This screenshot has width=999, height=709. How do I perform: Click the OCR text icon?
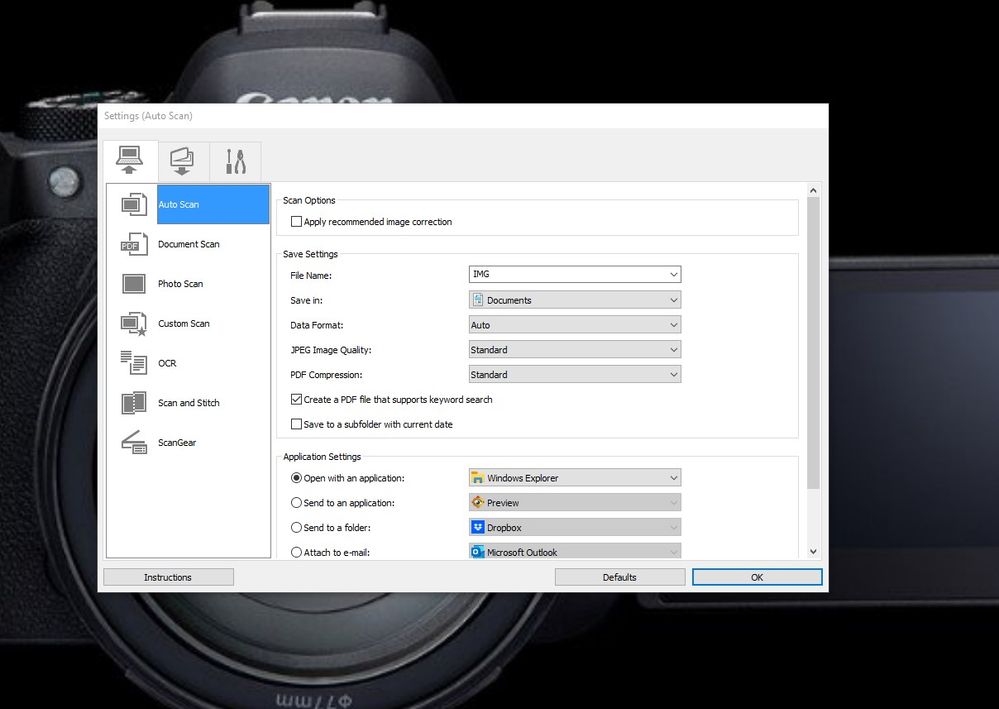tap(134, 363)
